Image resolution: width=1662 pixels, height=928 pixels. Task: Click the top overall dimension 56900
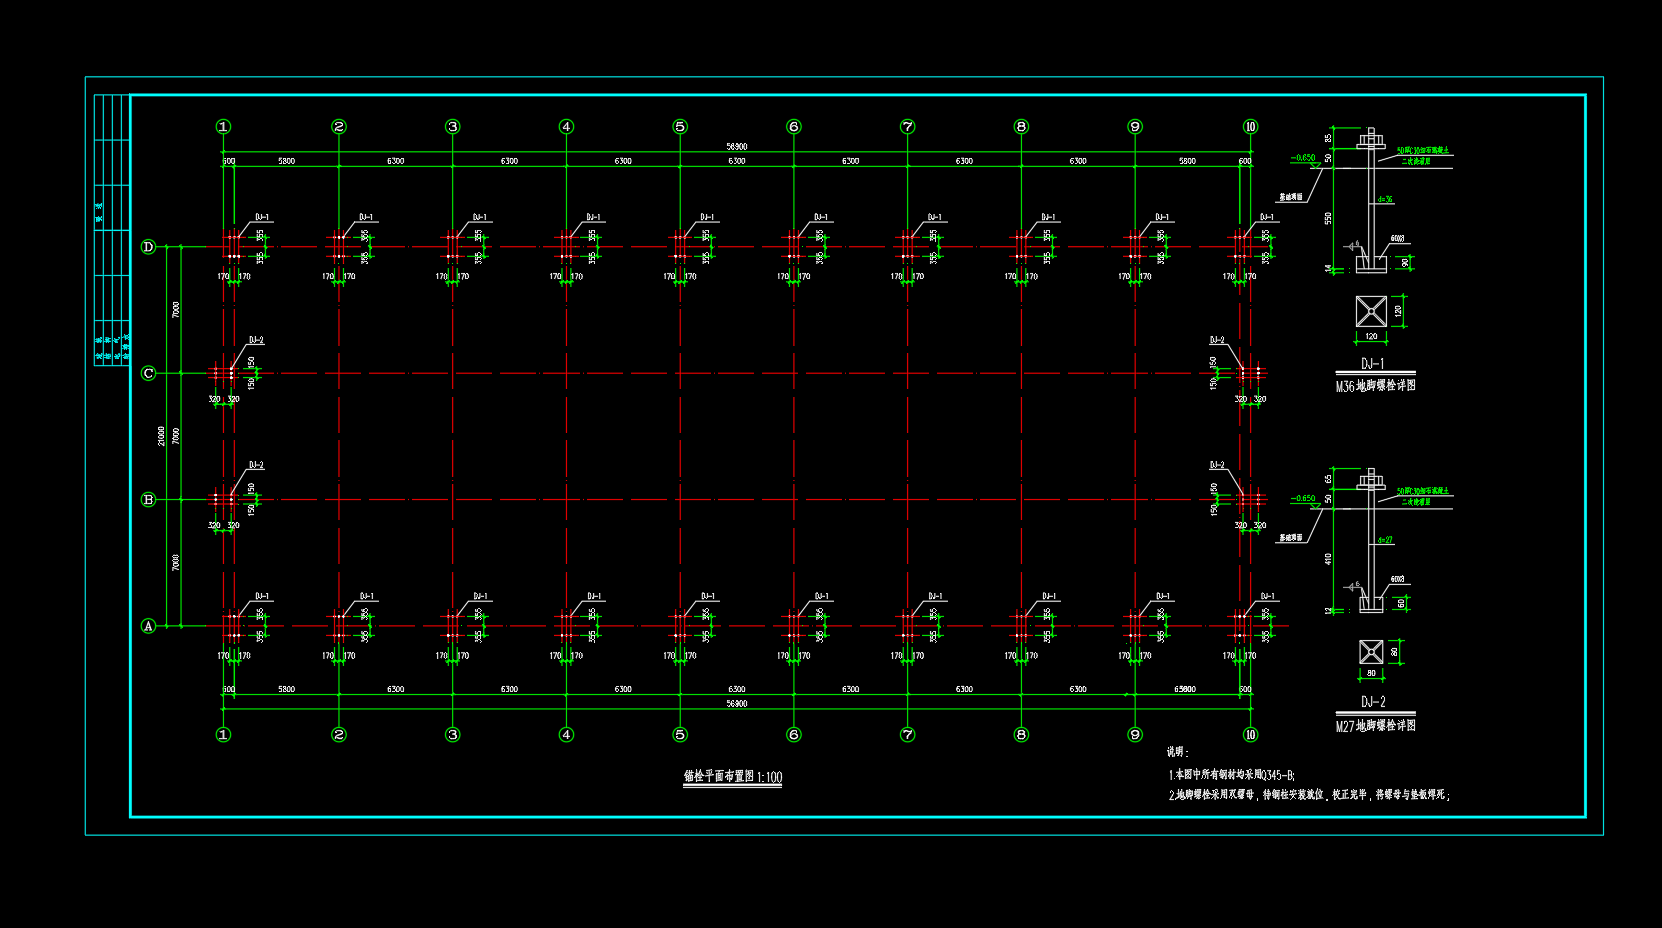pyautogui.click(x=736, y=147)
